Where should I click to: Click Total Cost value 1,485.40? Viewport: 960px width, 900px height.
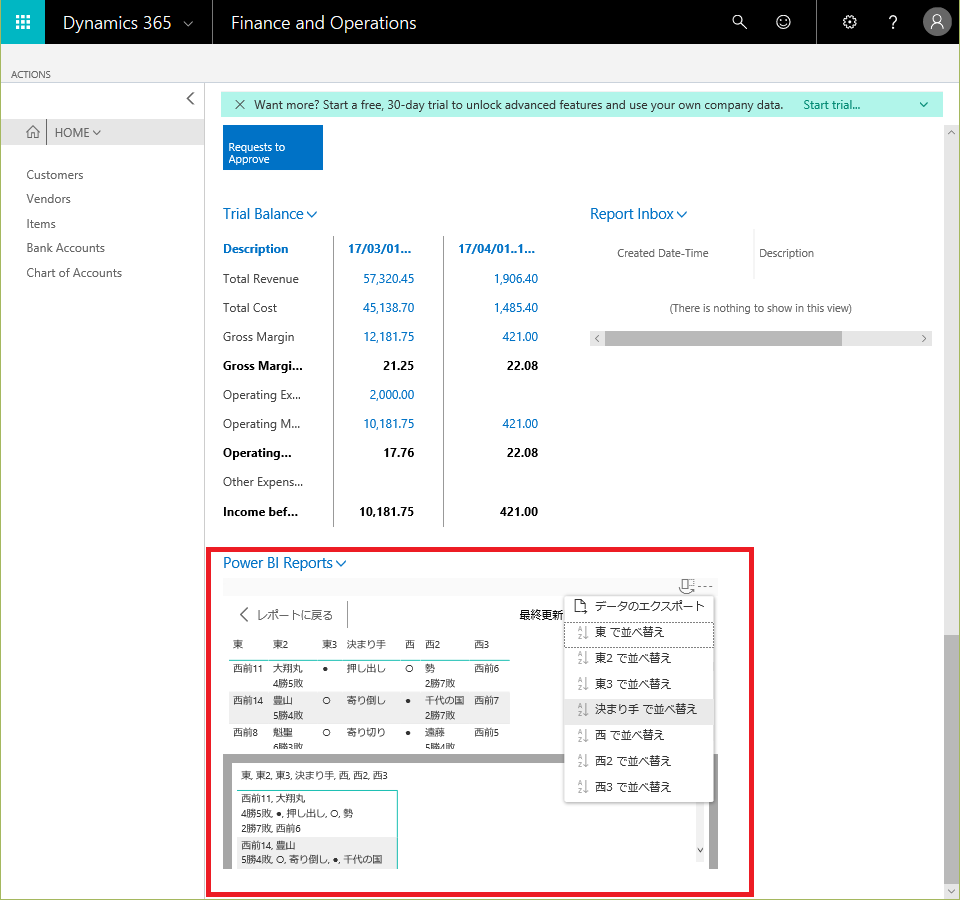516,307
